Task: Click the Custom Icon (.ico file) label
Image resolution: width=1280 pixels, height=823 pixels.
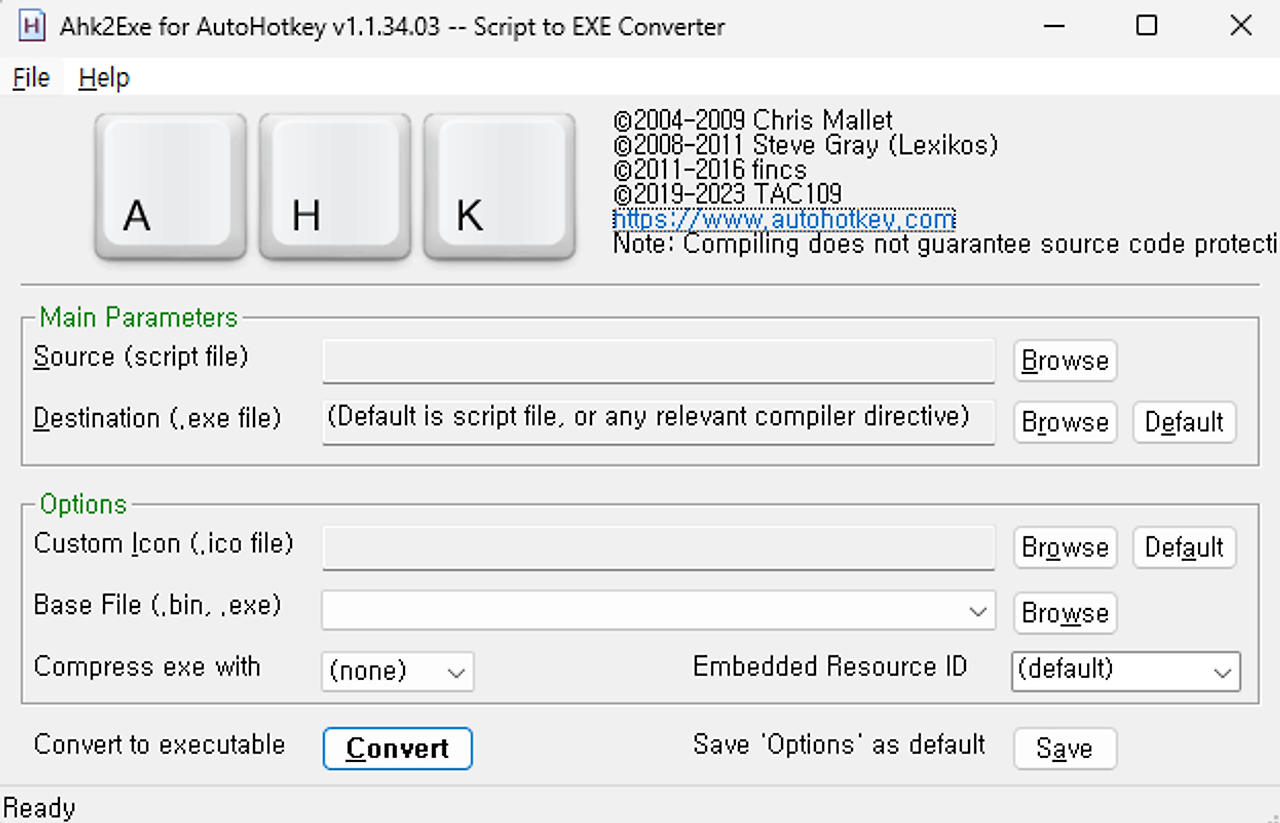Action: [x=164, y=544]
